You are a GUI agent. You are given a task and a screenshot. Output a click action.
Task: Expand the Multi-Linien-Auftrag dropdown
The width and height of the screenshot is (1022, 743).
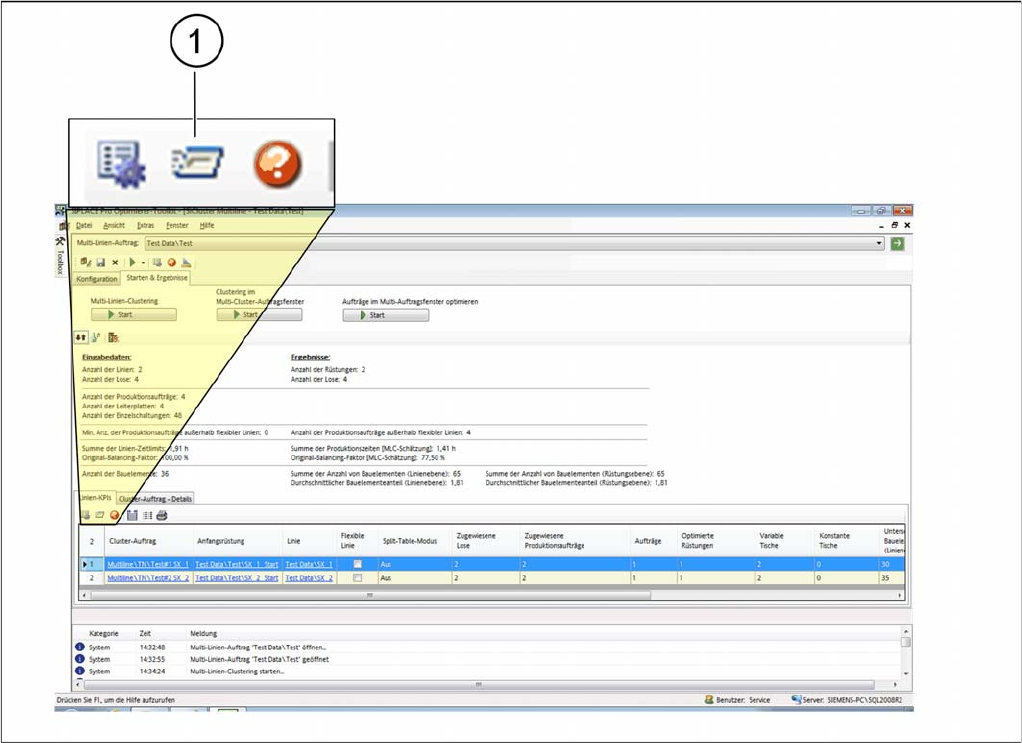[879, 243]
